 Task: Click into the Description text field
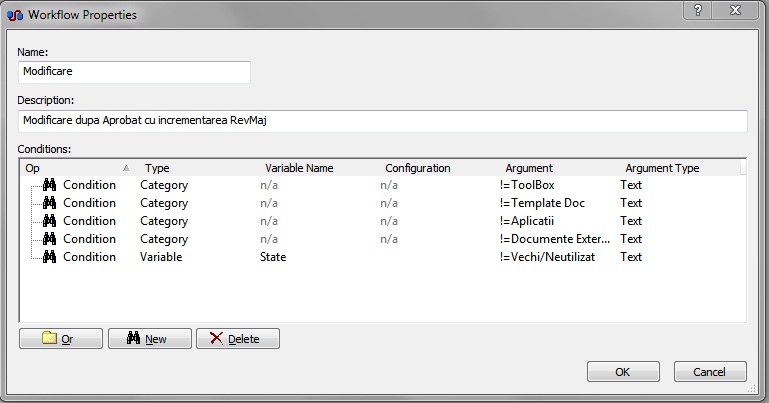click(x=383, y=121)
